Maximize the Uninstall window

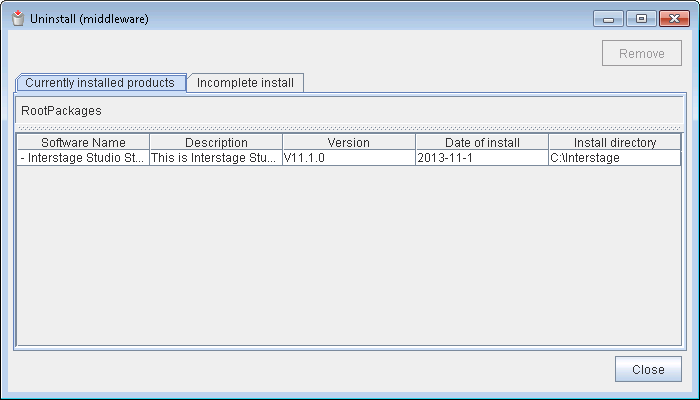[x=641, y=19]
